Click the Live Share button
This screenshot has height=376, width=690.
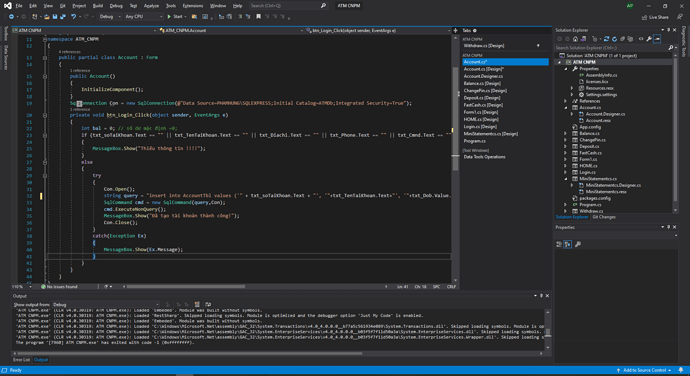[655, 17]
